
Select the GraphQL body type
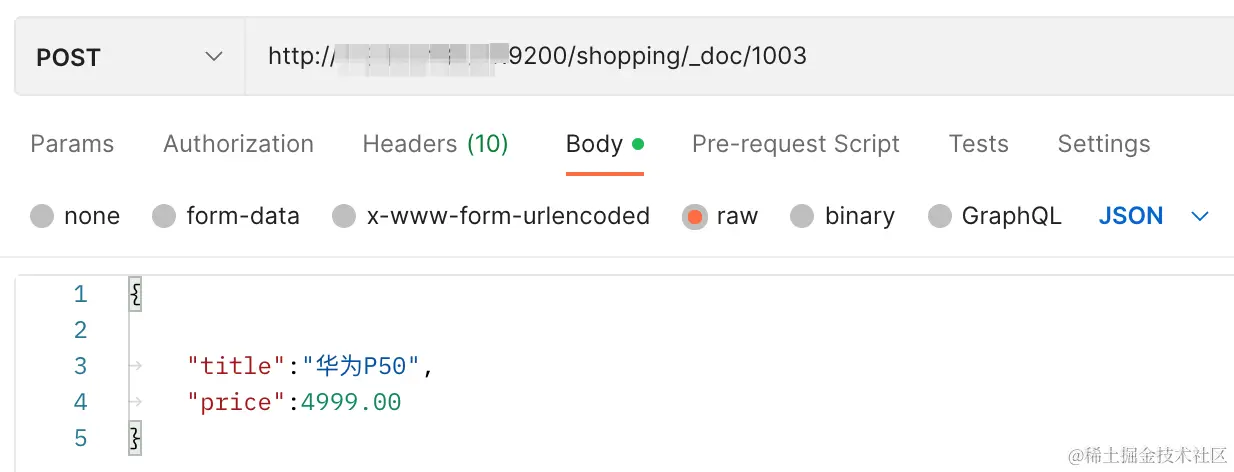coord(940,216)
